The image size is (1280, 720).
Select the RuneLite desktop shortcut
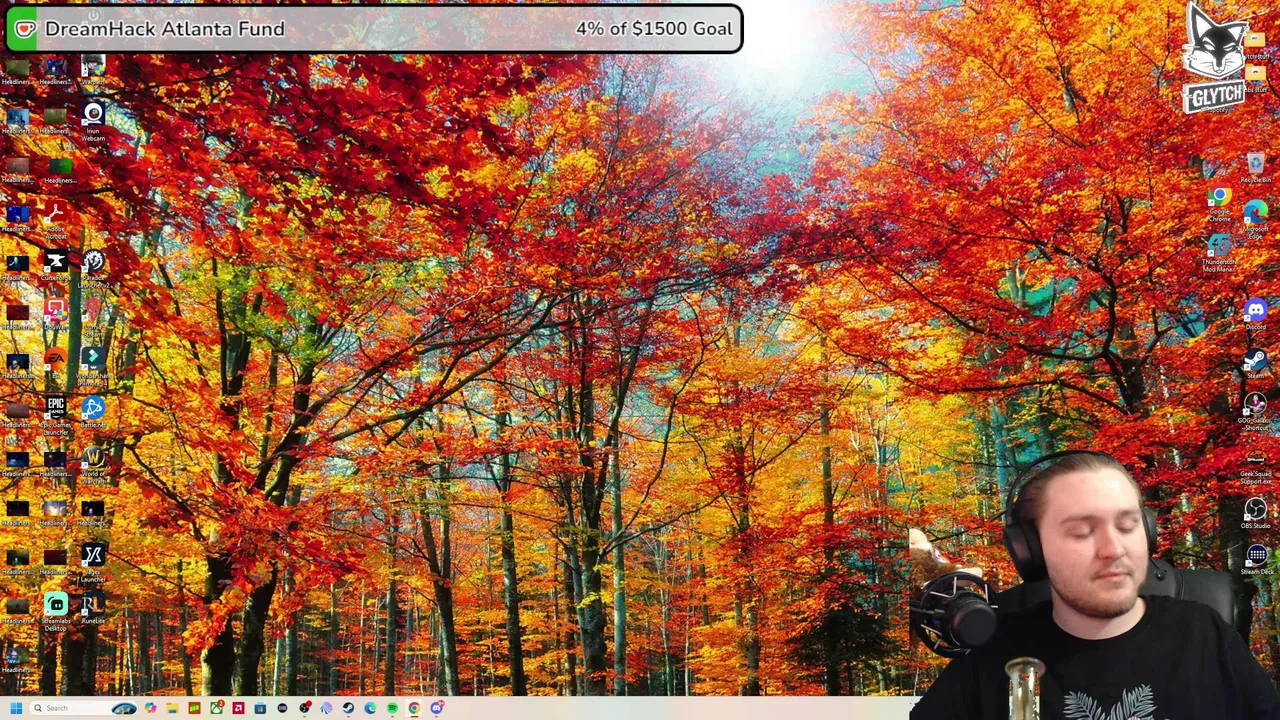tap(93, 609)
